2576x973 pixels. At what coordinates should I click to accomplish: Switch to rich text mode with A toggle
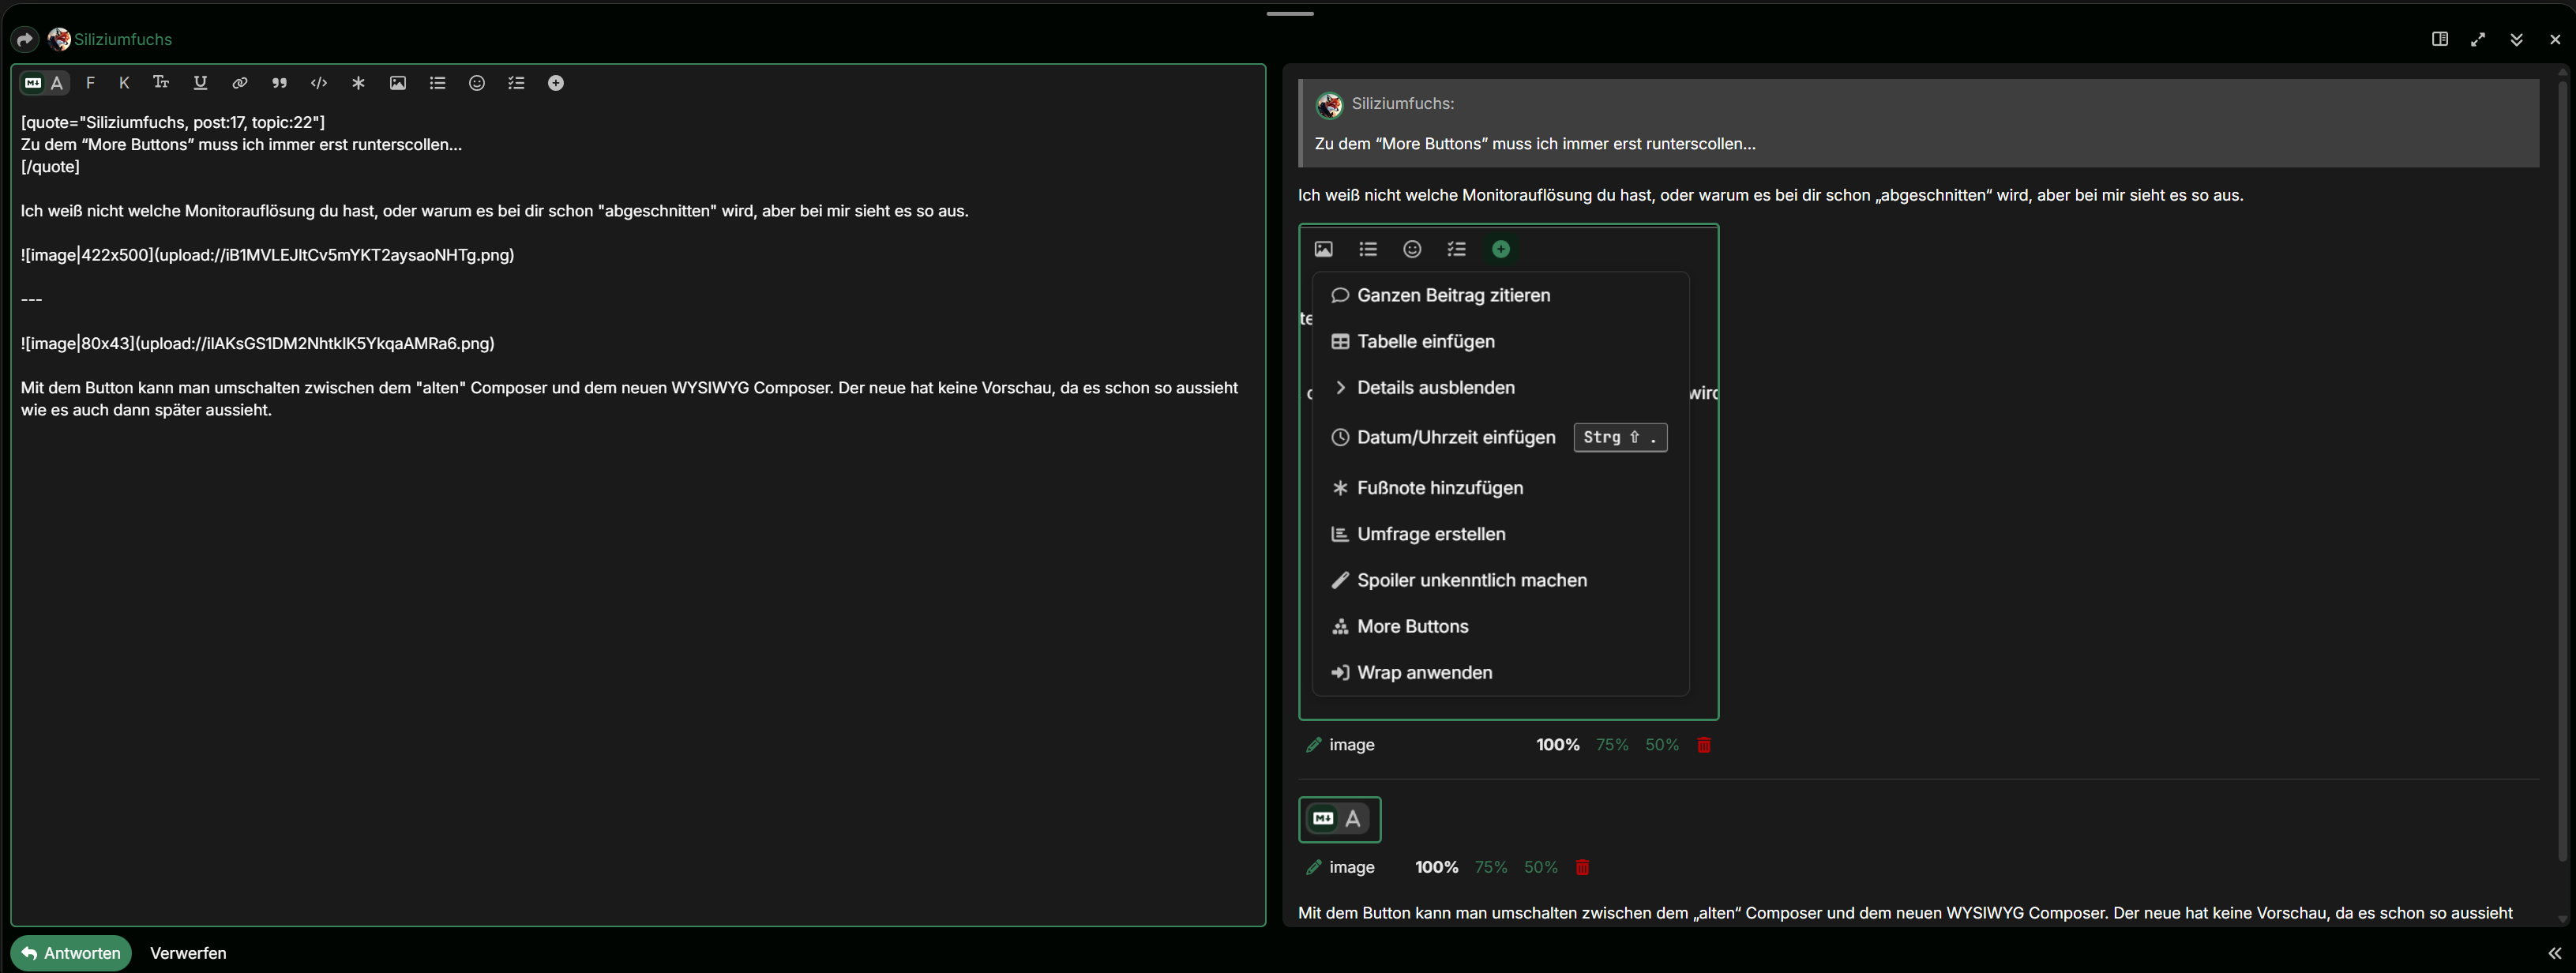coord(57,83)
